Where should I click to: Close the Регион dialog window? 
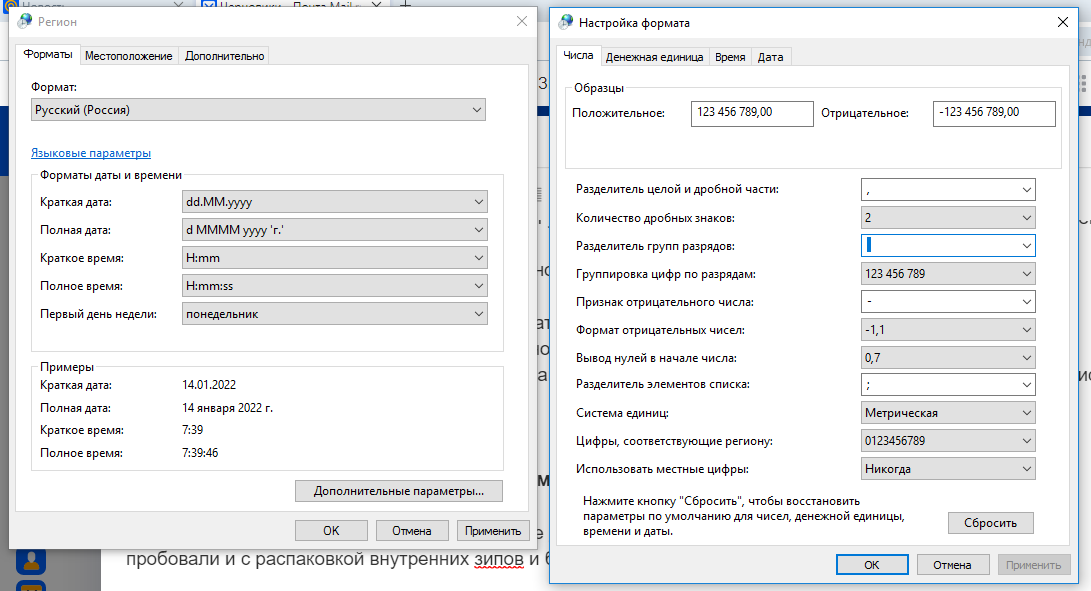521,21
